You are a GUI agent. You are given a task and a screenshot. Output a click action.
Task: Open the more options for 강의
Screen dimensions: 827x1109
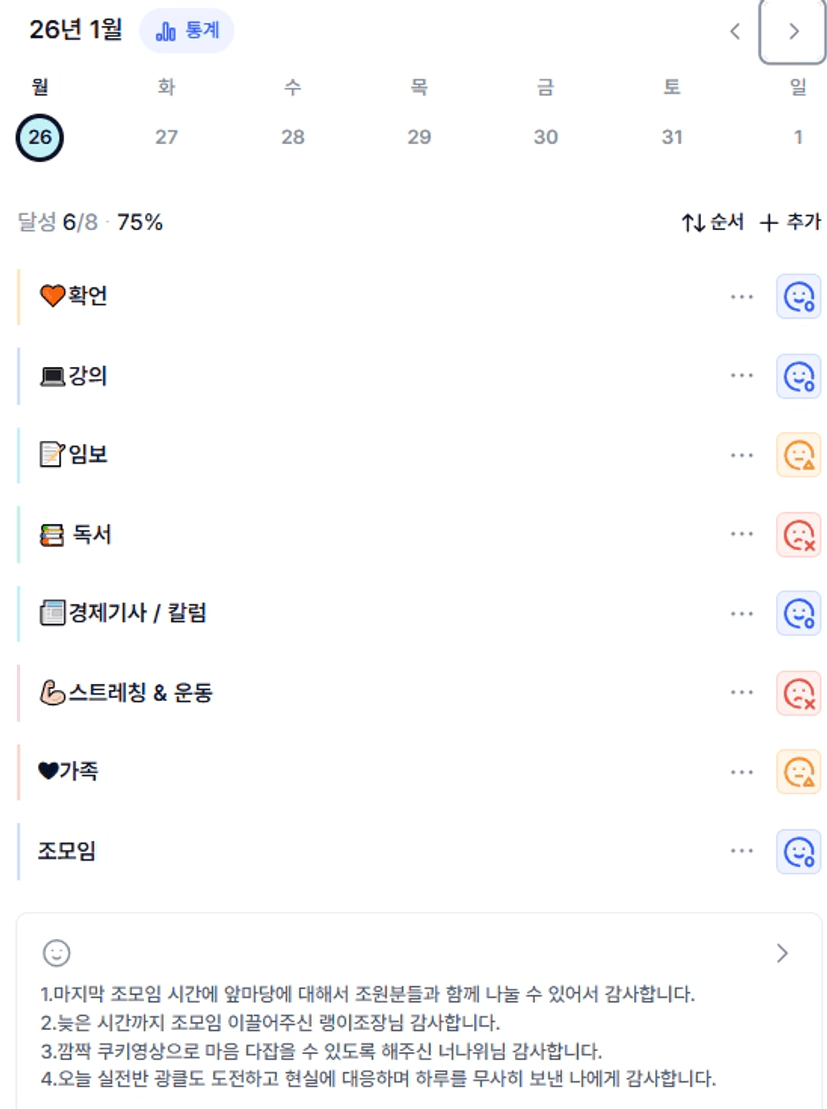click(x=741, y=376)
